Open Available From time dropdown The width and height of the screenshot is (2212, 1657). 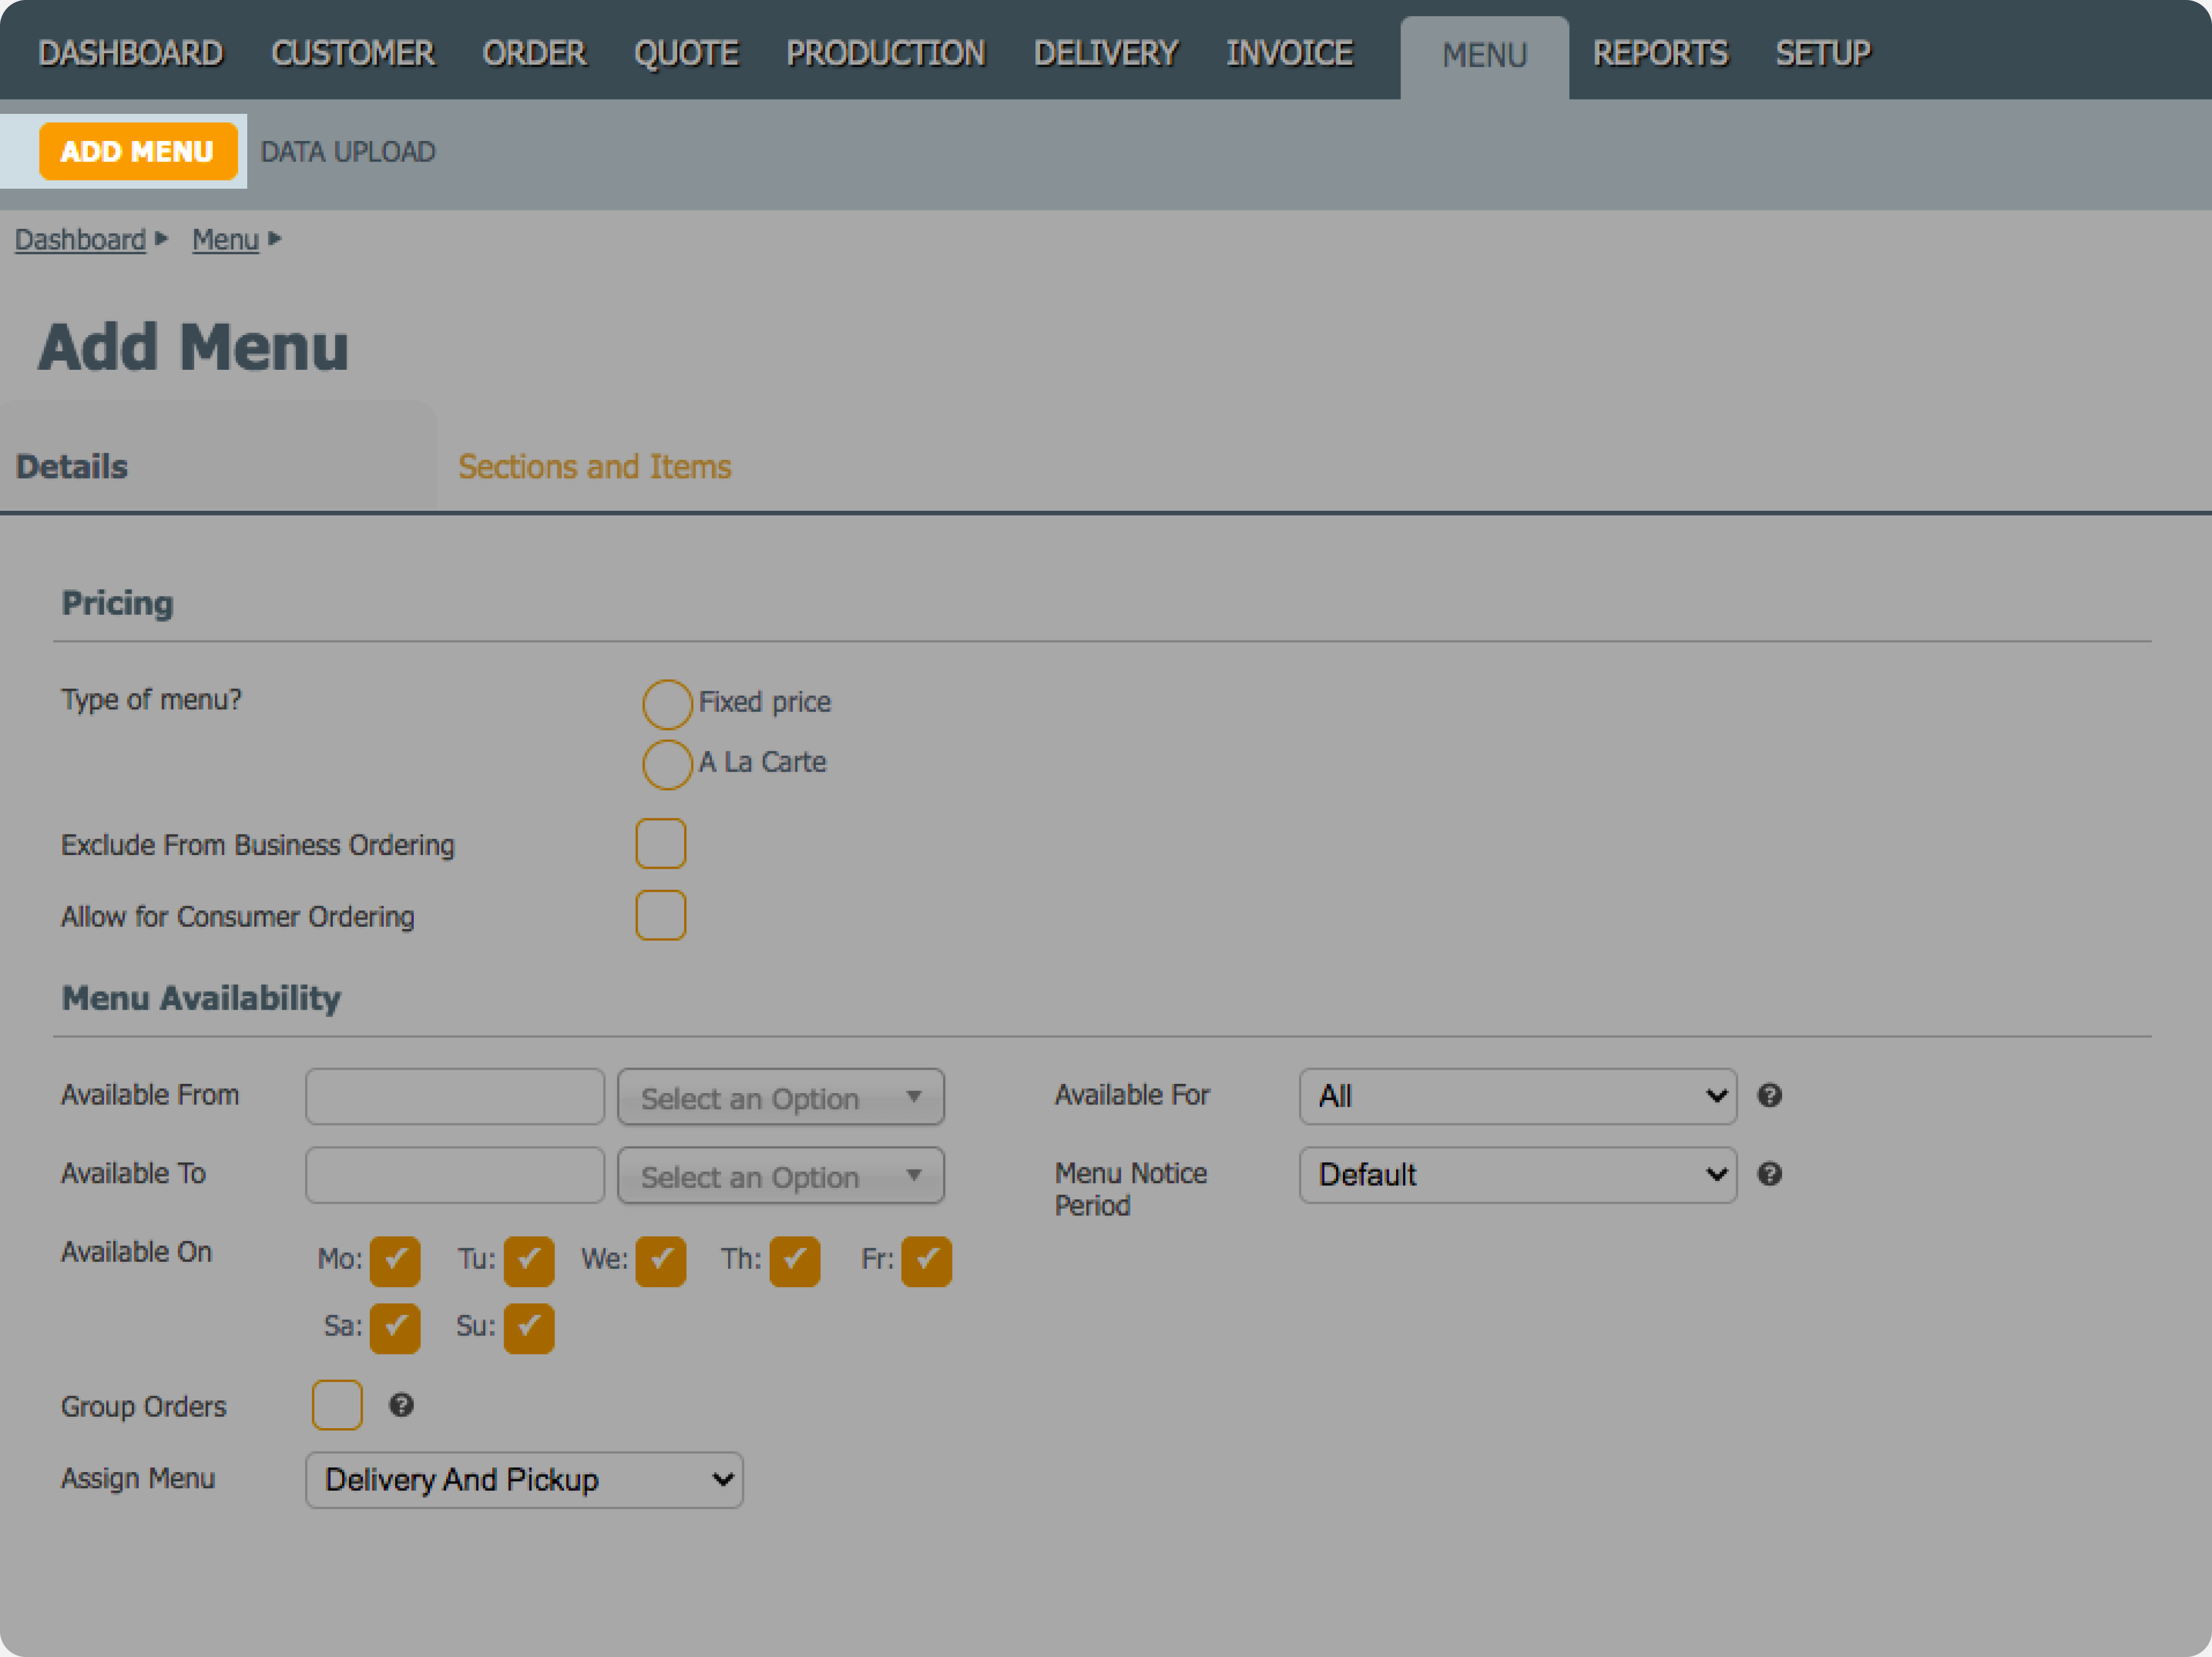[780, 1097]
